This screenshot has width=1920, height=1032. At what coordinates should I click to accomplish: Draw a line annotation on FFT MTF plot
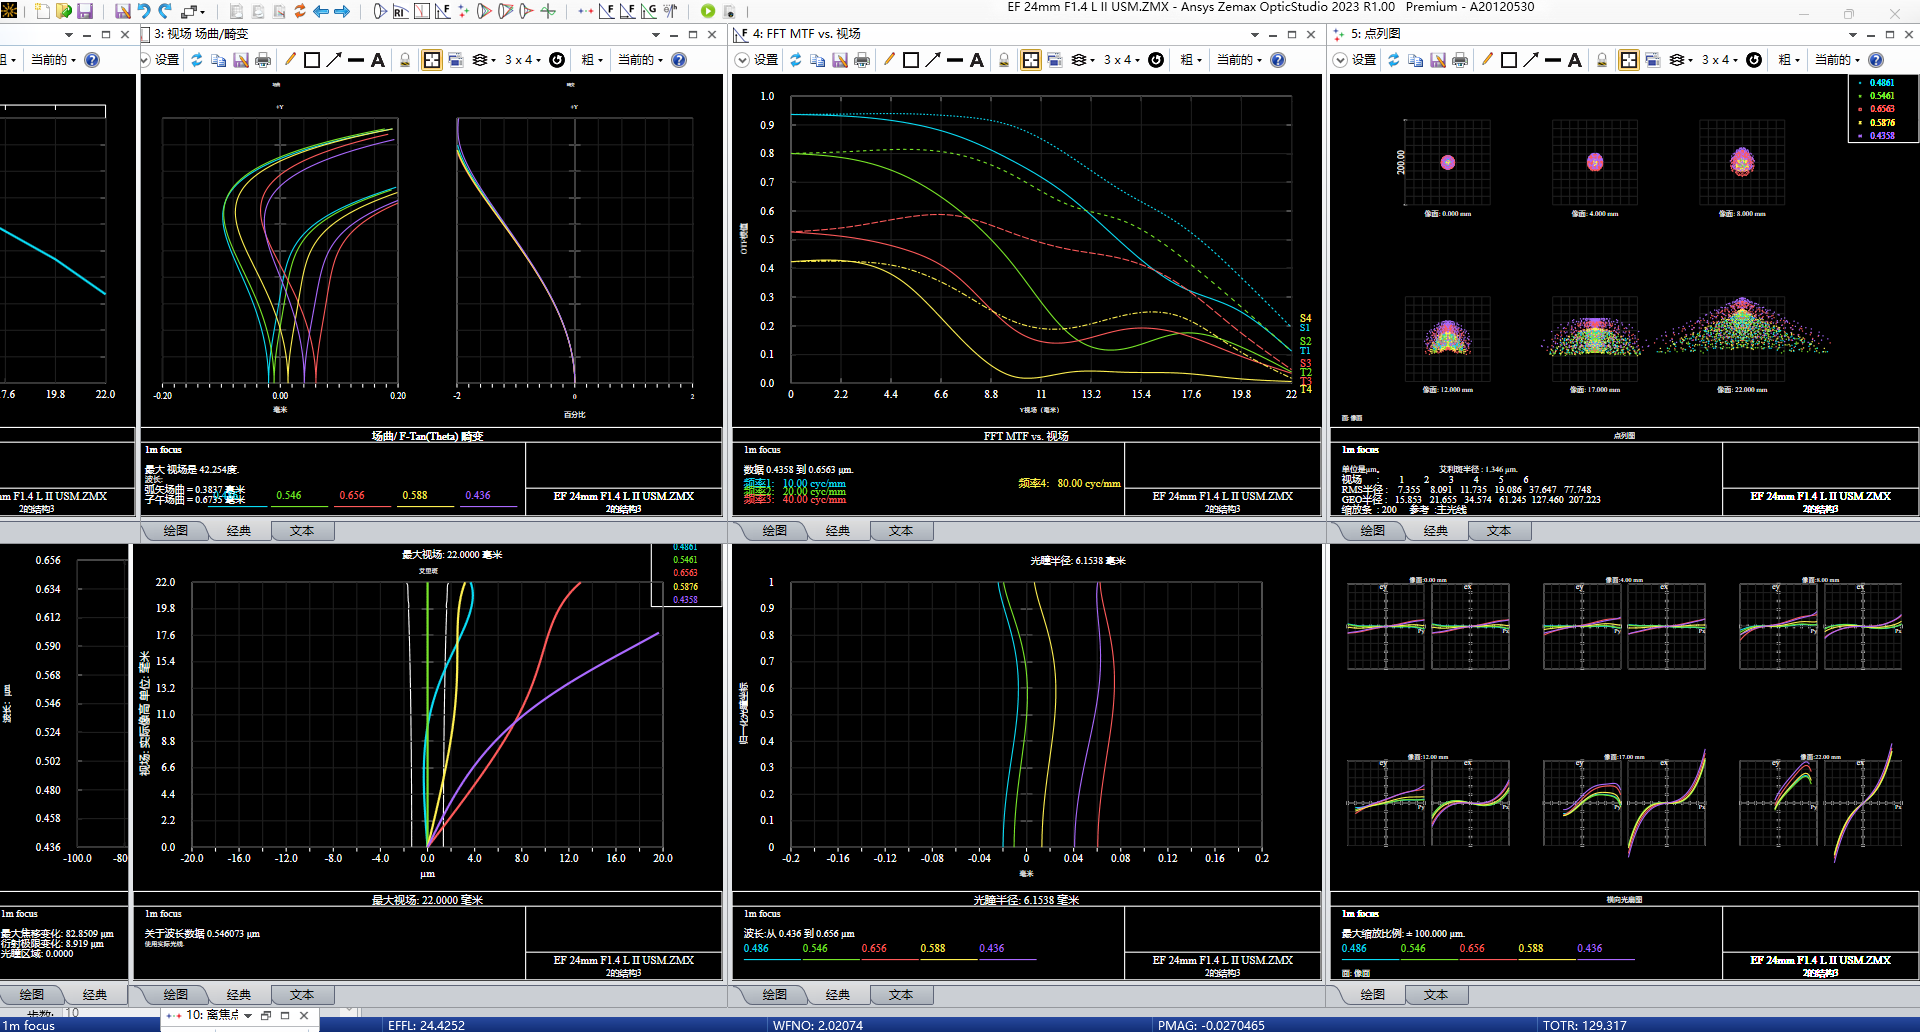click(x=955, y=60)
